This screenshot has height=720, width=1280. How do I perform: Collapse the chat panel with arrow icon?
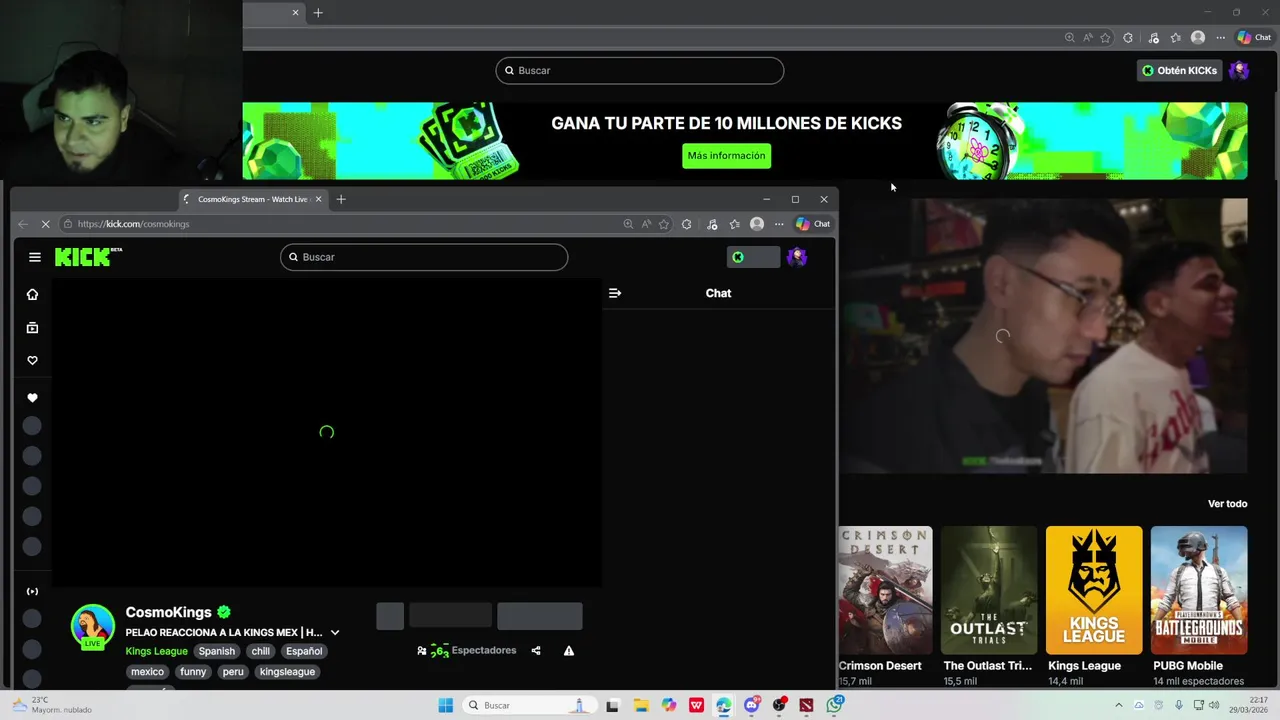click(615, 293)
